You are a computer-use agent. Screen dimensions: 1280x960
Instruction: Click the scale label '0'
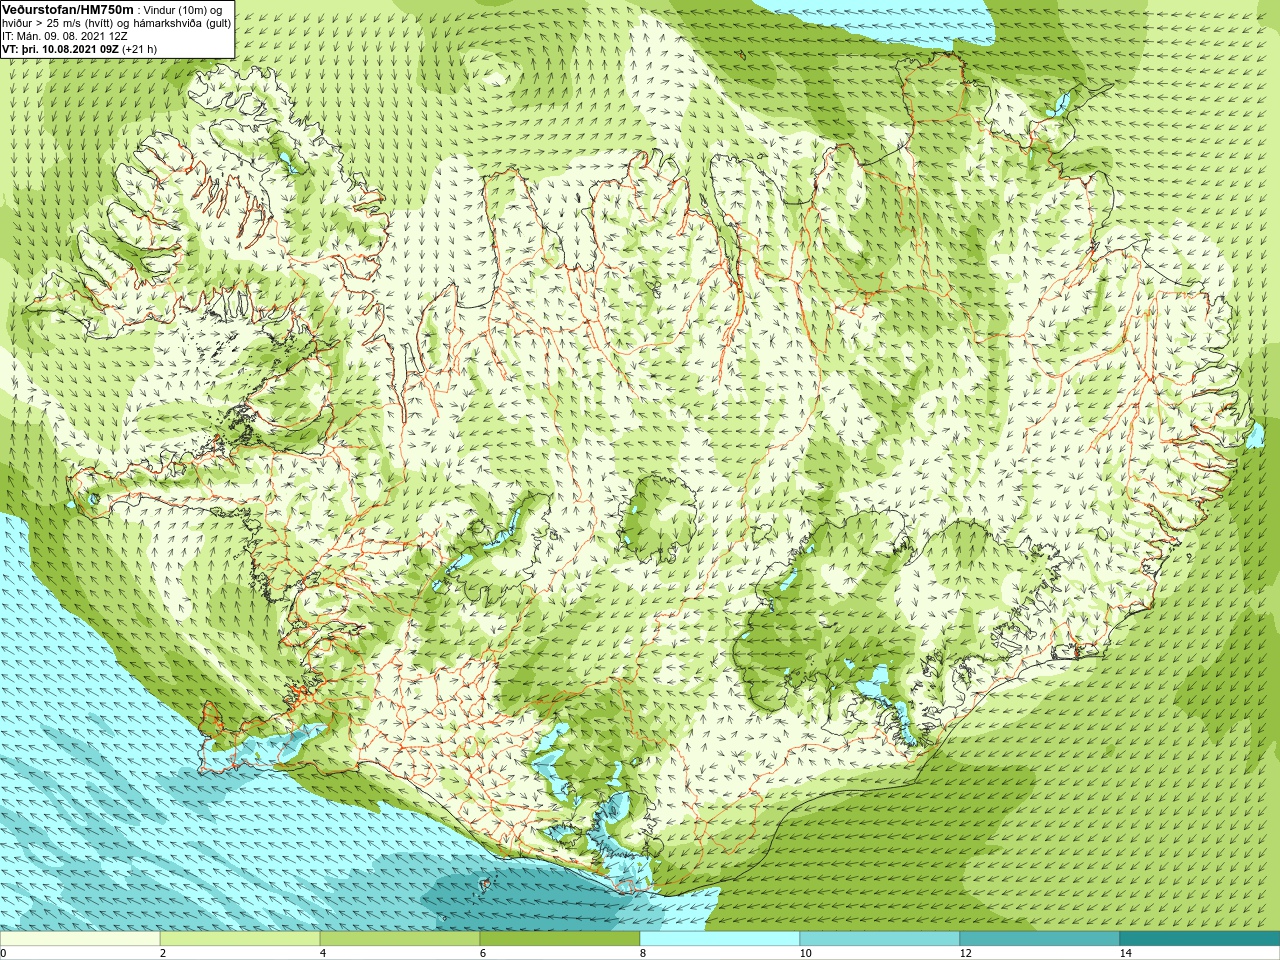[x=4, y=953]
